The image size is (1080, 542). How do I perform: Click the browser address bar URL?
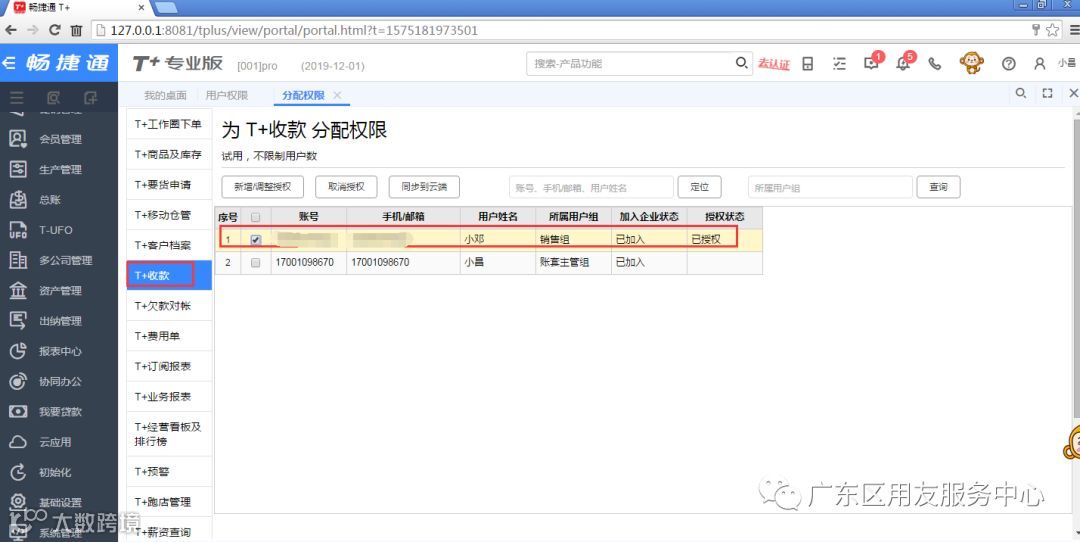coord(294,30)
